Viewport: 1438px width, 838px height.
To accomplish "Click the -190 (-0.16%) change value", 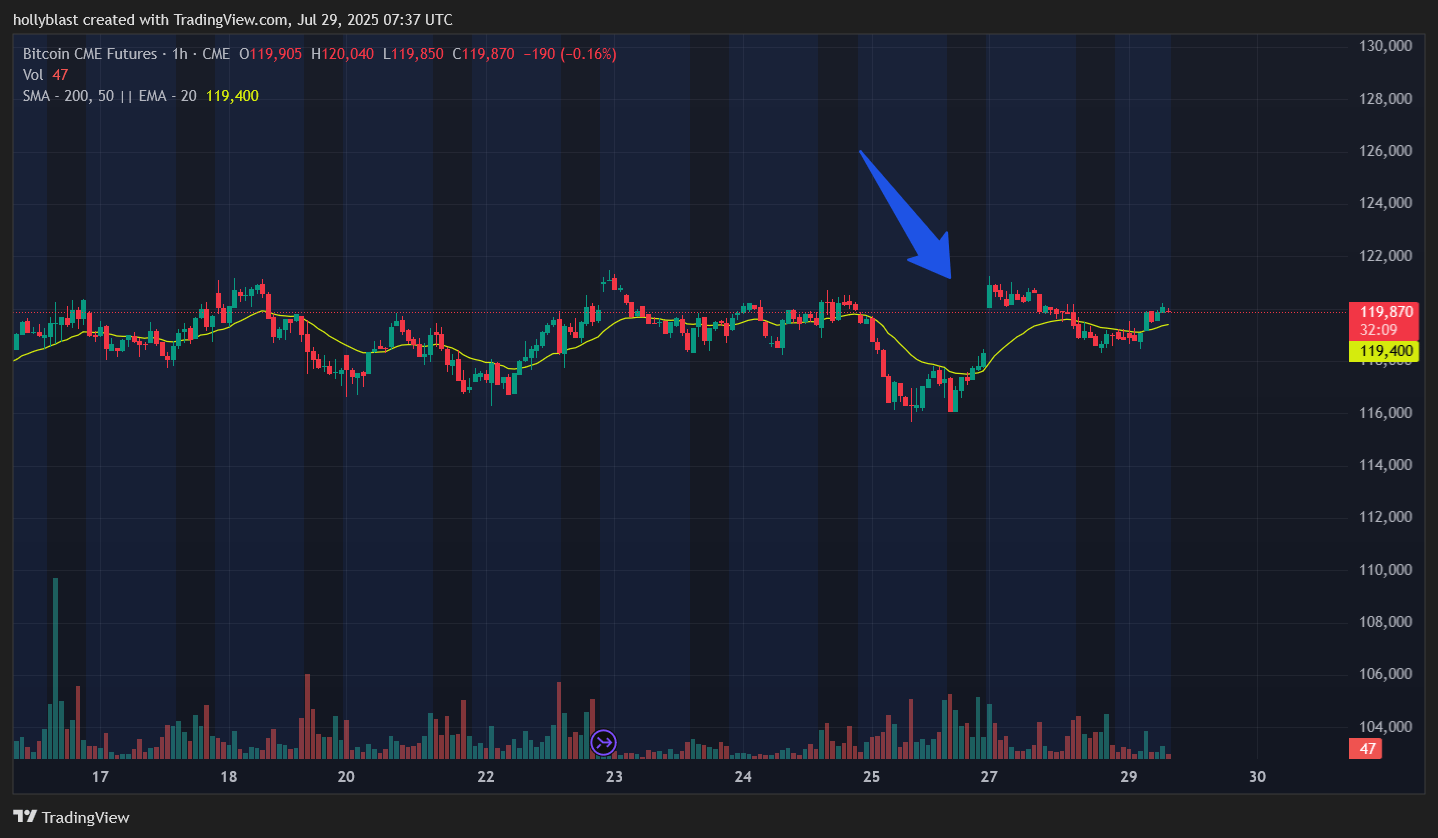I will pyautogui.click(x=570, y=54).
